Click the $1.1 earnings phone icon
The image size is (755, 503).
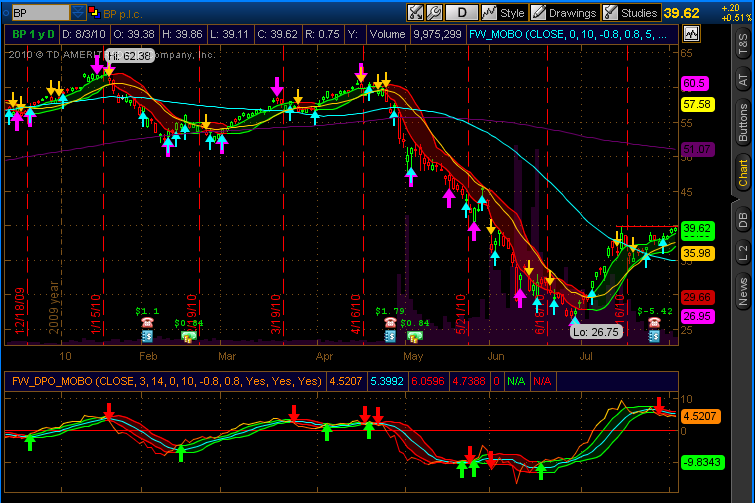(x=147, y=322)
